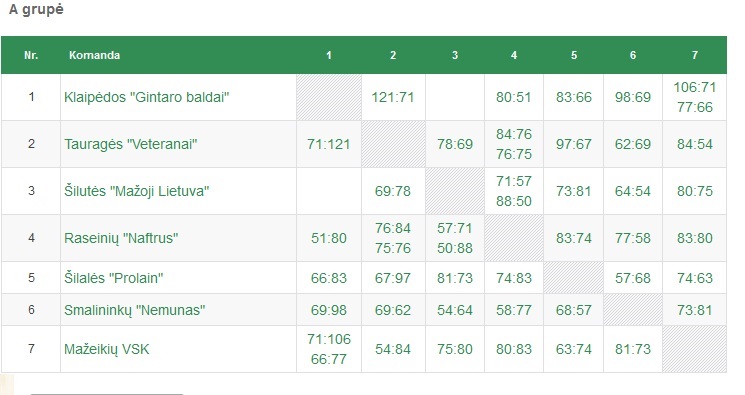Select the 88:50 result for Šilutės
This screenshot has width=745, height=395.
tap(514, 201)
